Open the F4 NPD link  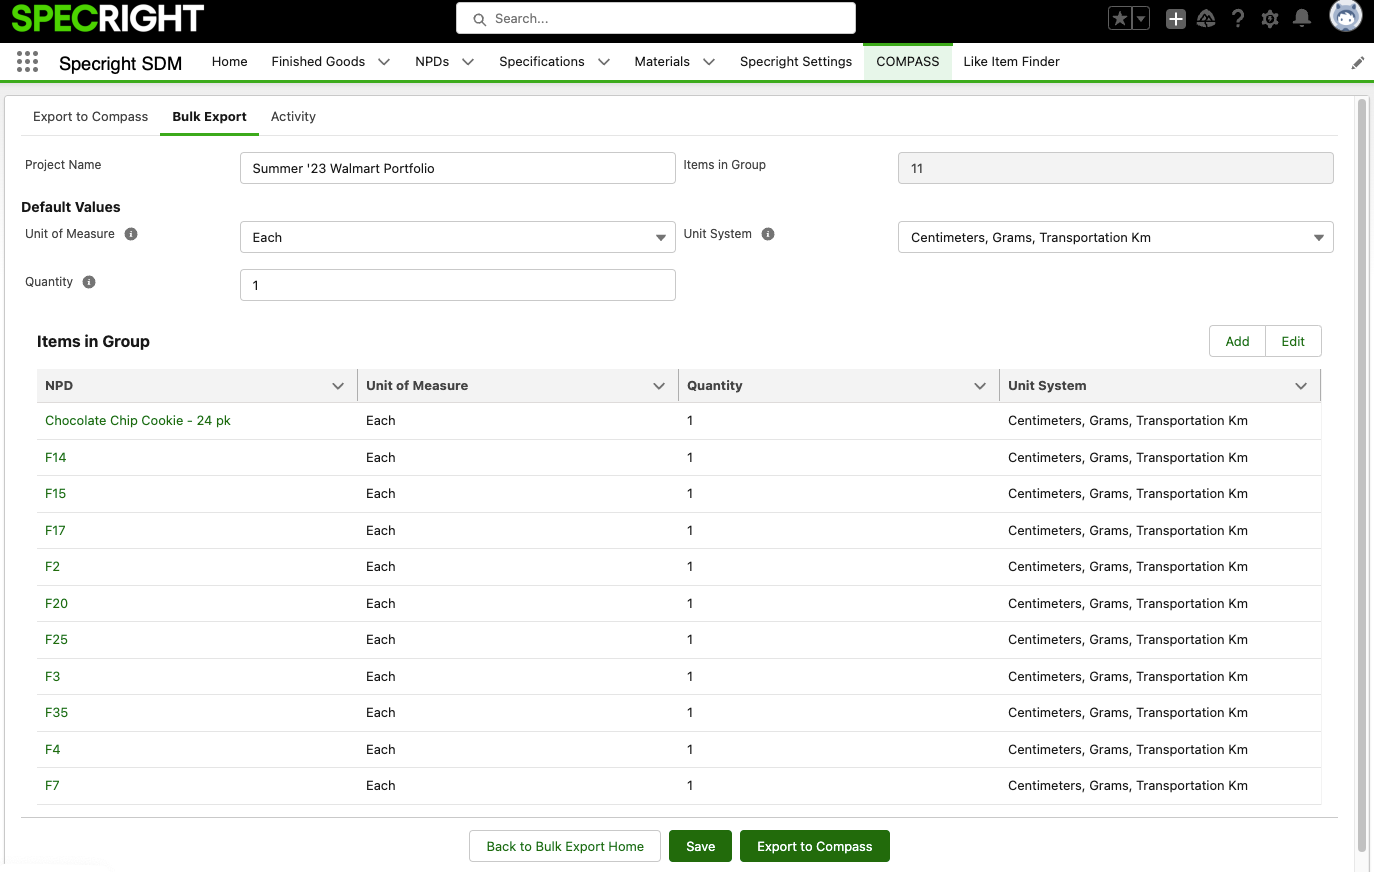[x=53, y=750]
